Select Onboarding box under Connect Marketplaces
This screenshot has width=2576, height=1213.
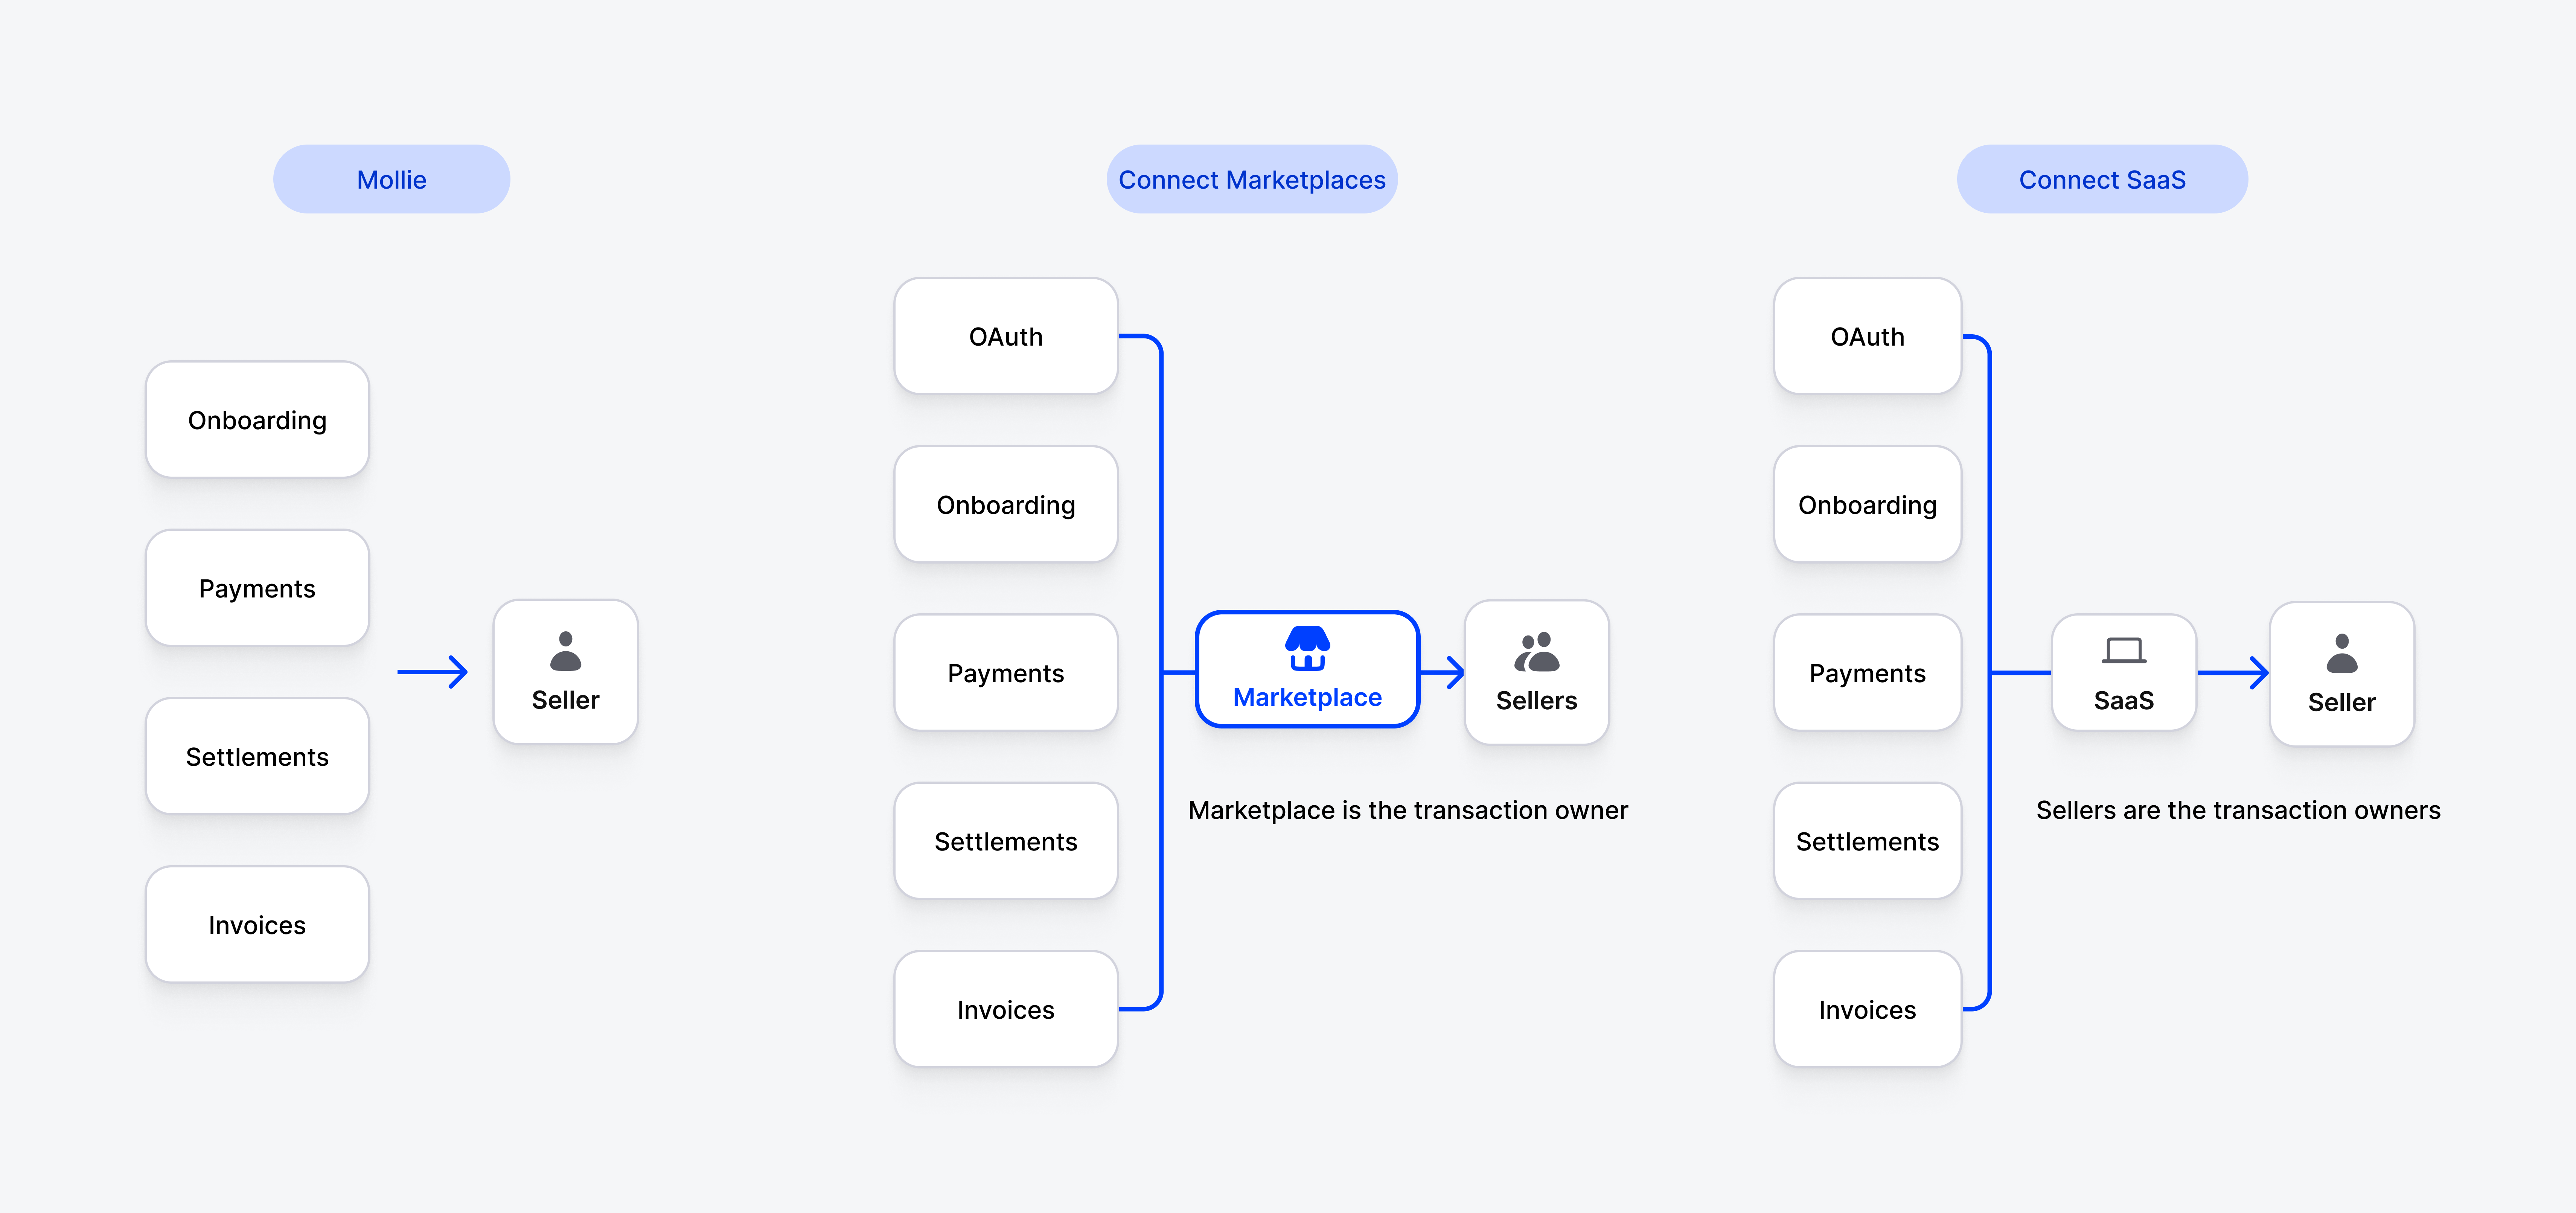(1006, 504)
